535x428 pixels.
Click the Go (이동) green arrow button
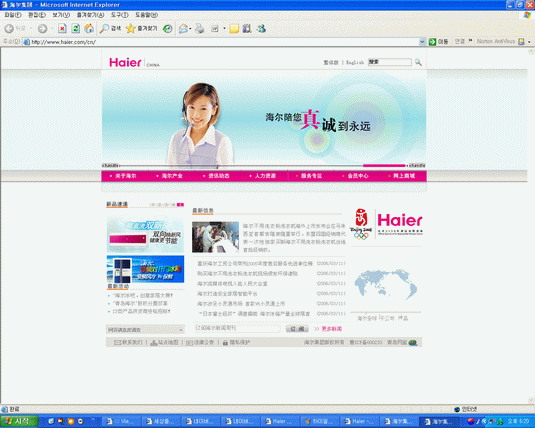point(438,42)
